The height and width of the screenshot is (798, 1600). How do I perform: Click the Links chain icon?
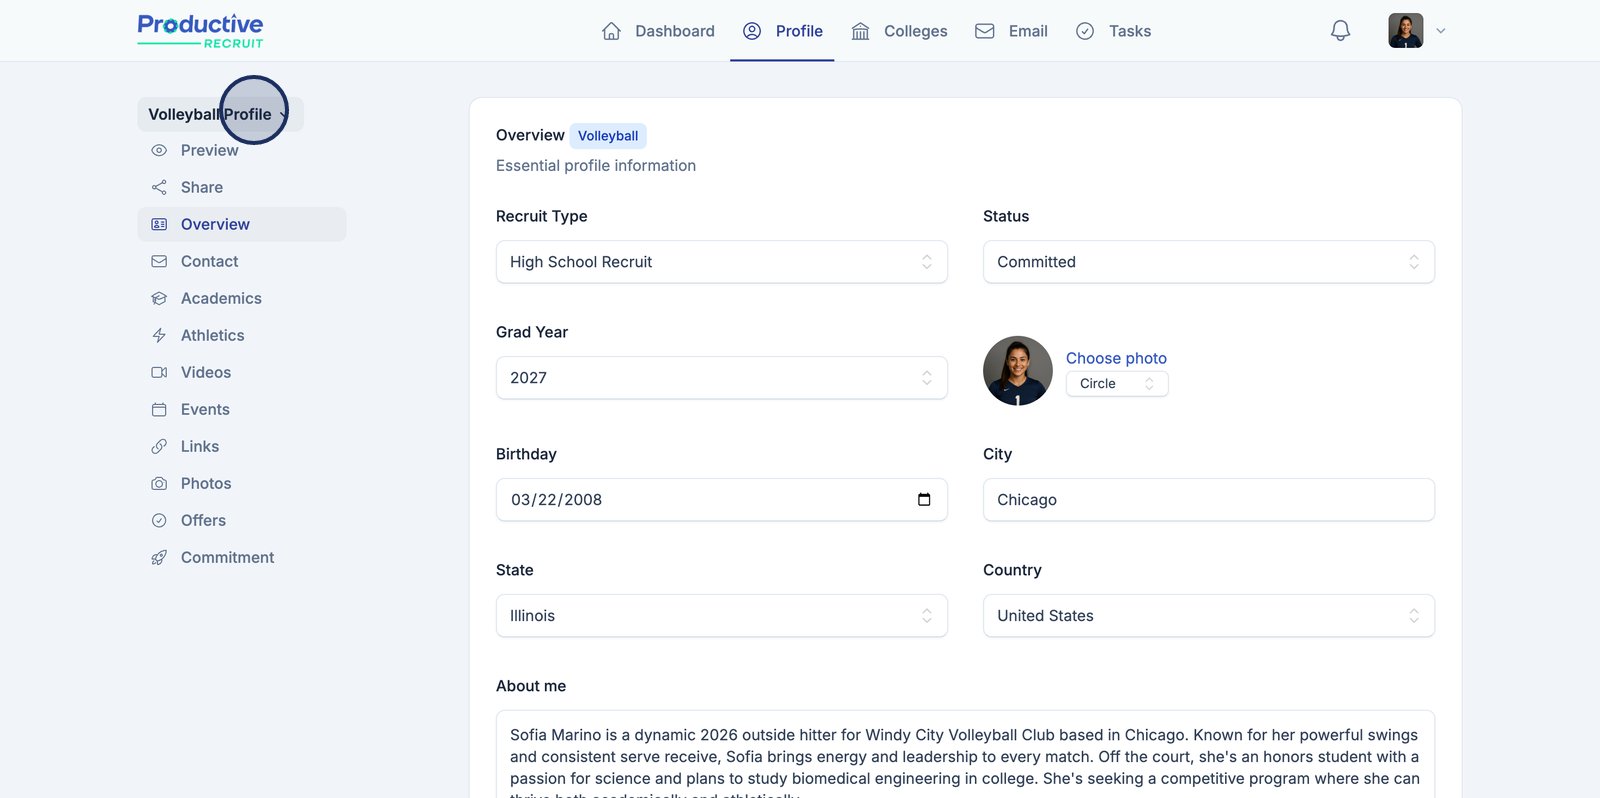point(159,447)
